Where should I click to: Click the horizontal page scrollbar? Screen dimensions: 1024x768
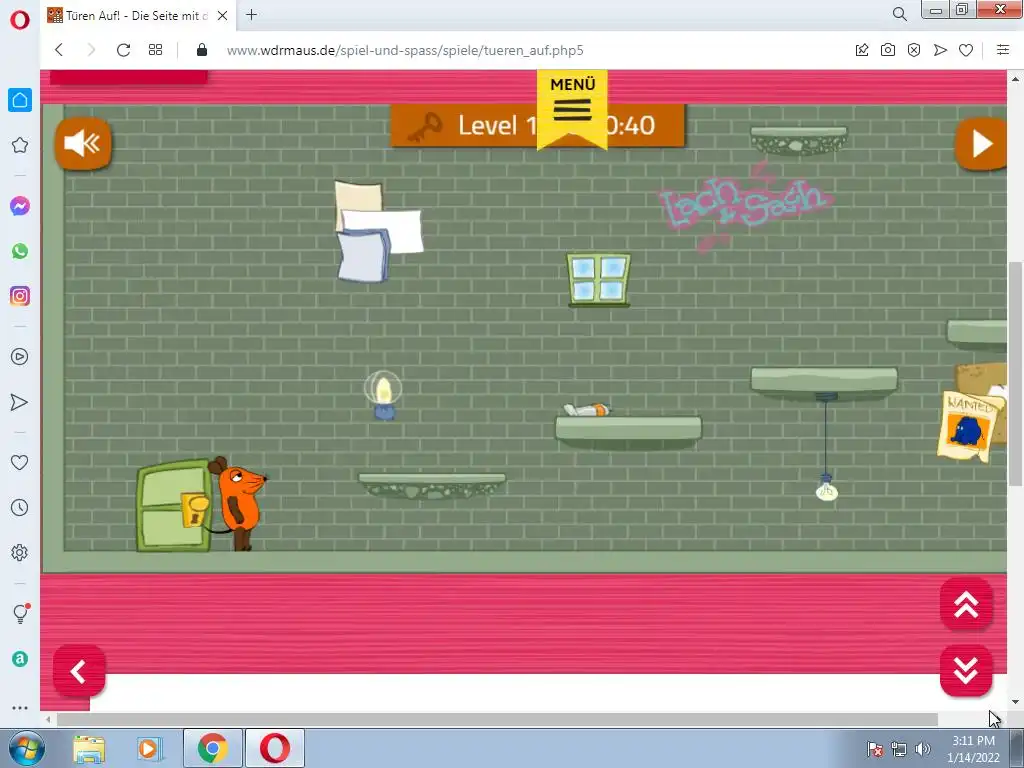point(498,720)
